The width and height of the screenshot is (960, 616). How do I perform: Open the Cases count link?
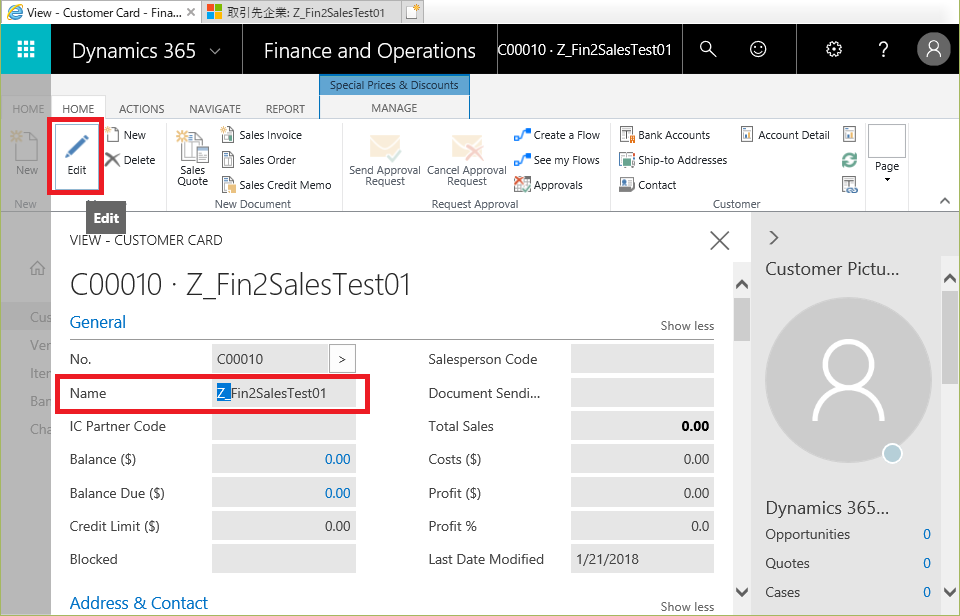coord(926,592)
